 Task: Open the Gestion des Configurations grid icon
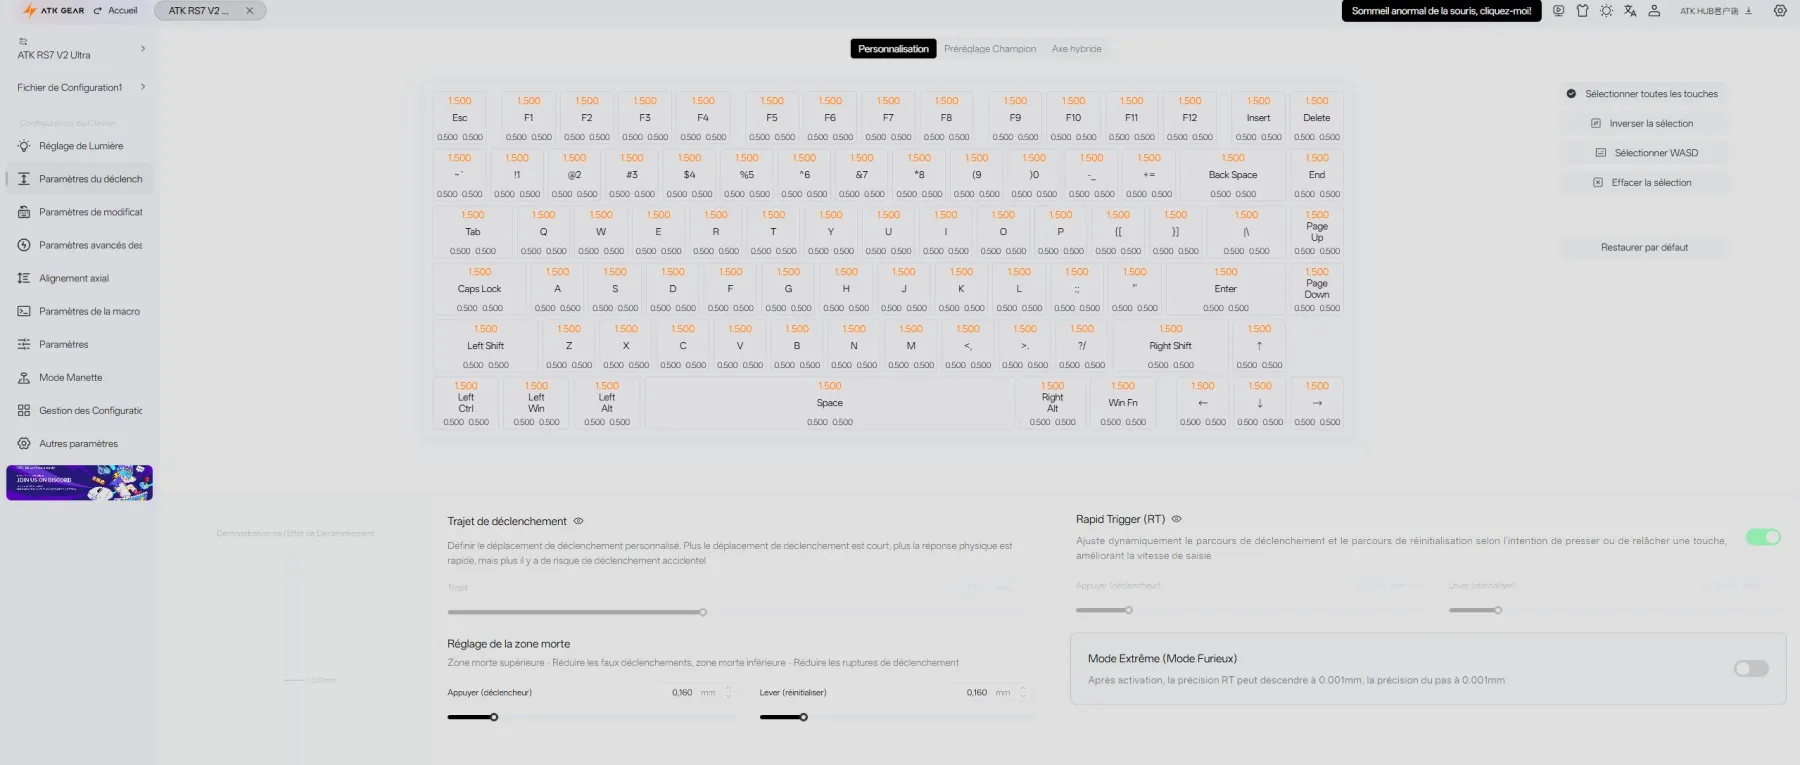(24, 410)
